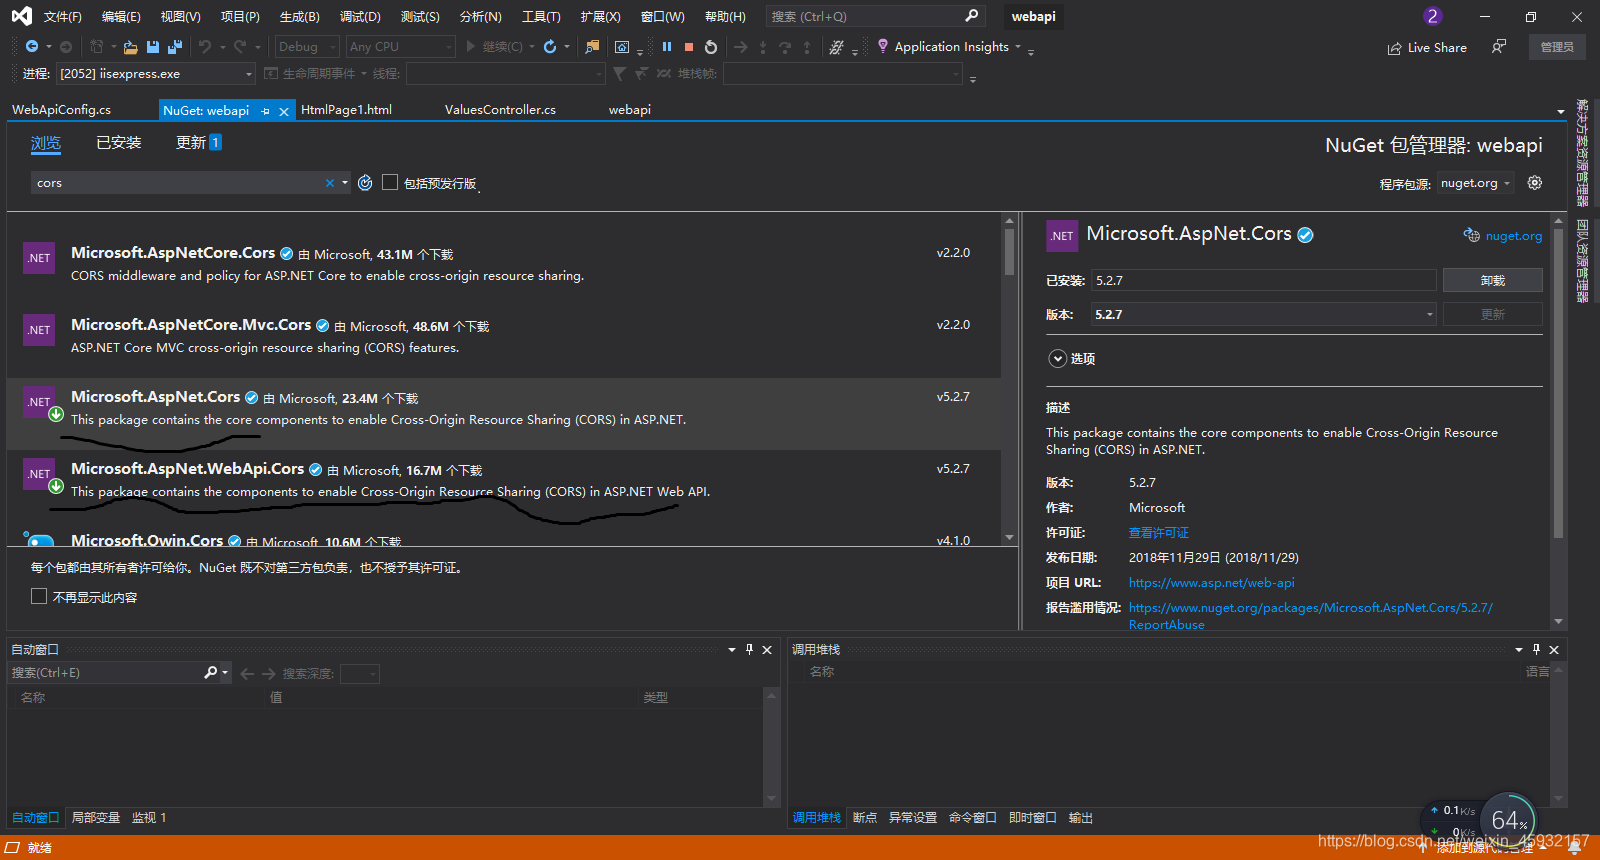Screen dimensions: 1600x860
Task: Switch to the Updates tab in NuGet
Action: point(198,143)
